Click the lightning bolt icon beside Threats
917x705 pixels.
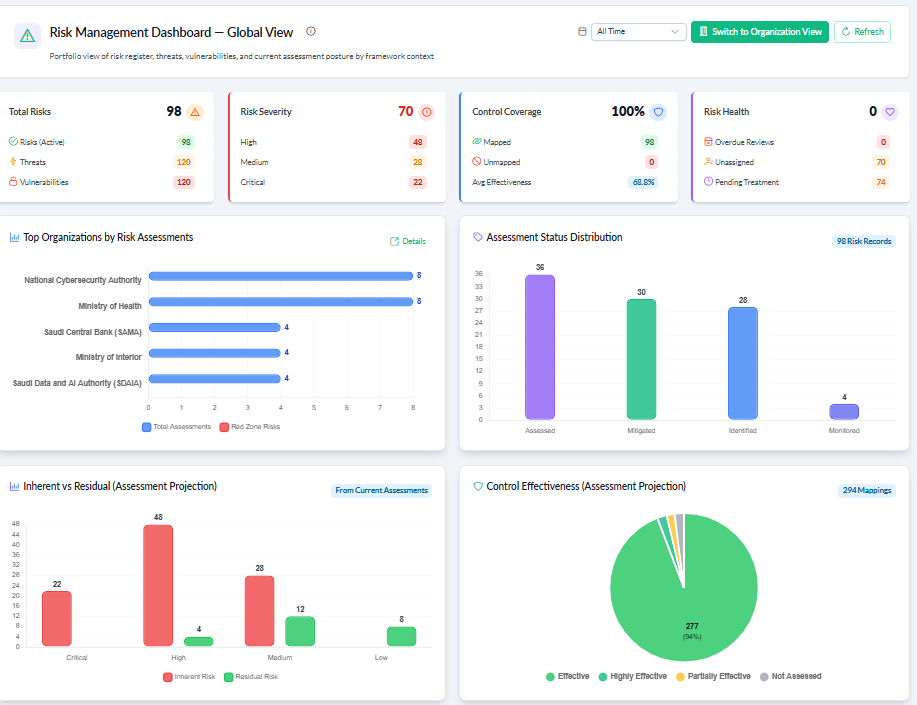click(x=13, y=161)
